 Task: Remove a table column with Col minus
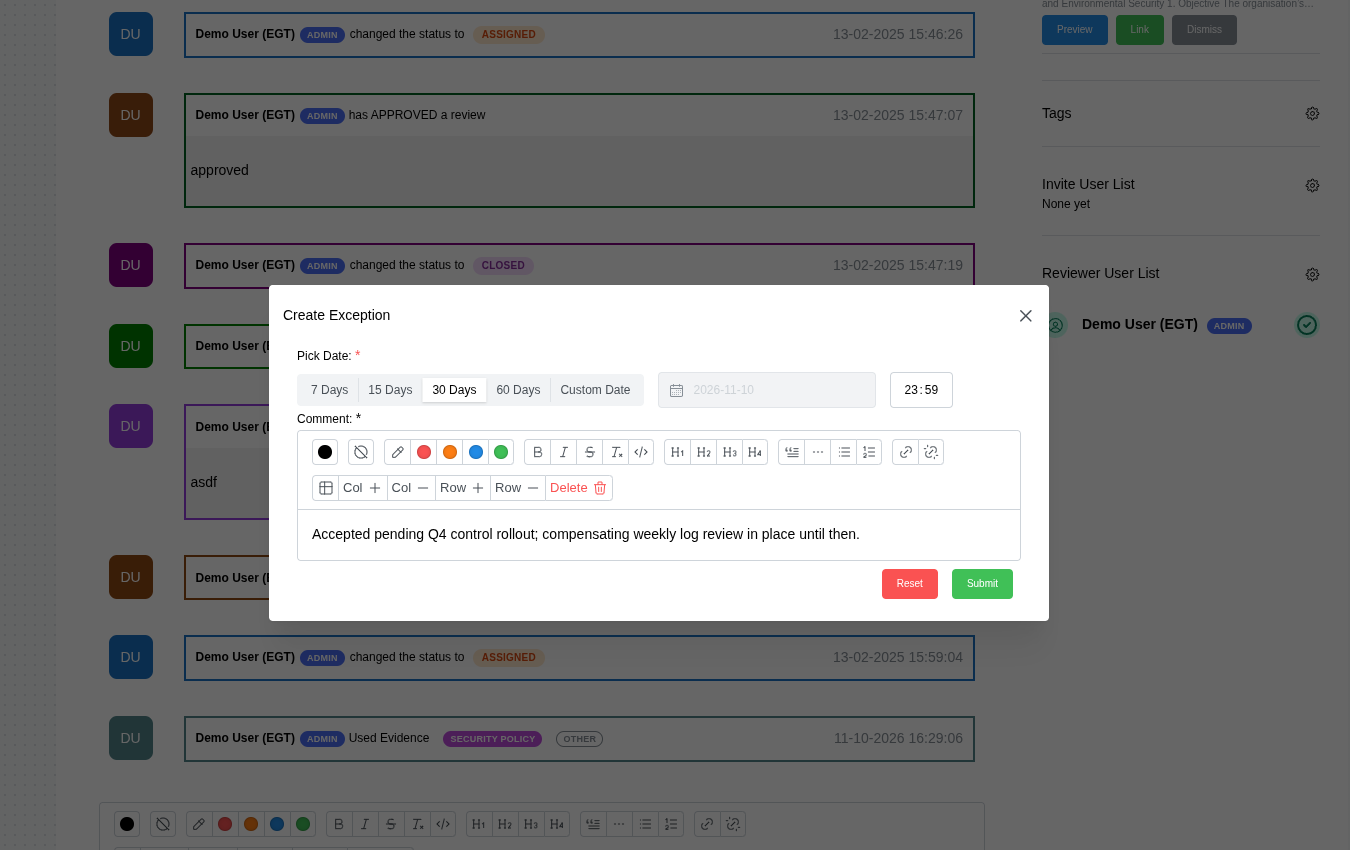pos(411,488)
